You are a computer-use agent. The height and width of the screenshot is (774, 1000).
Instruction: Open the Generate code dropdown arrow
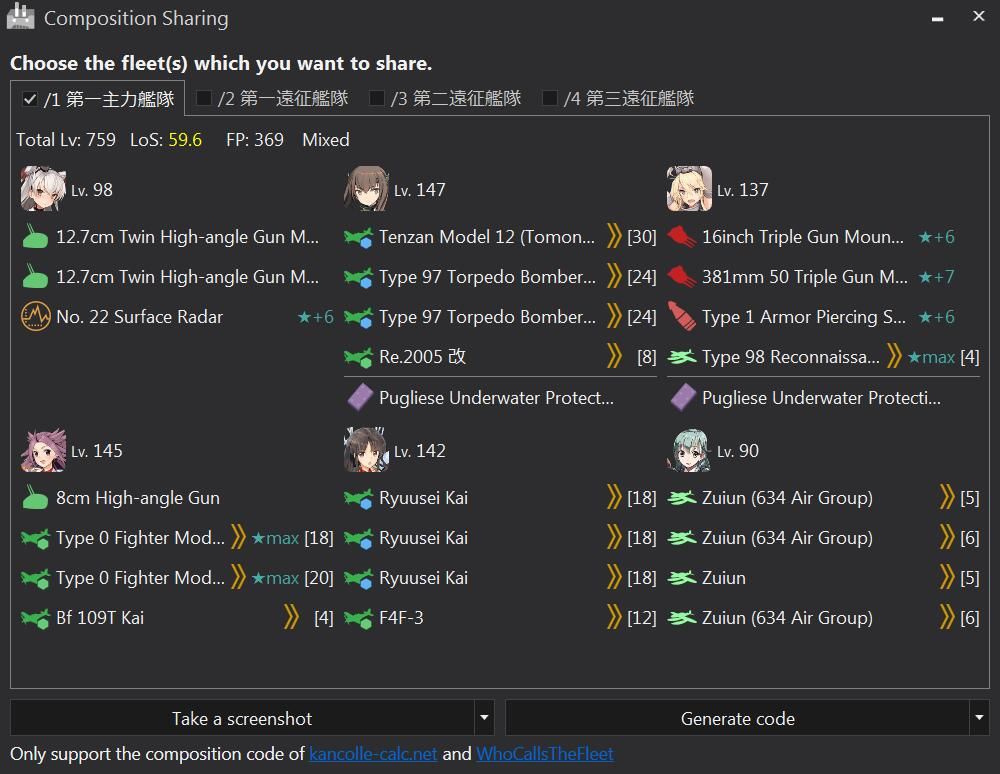(x=979, y=718)
